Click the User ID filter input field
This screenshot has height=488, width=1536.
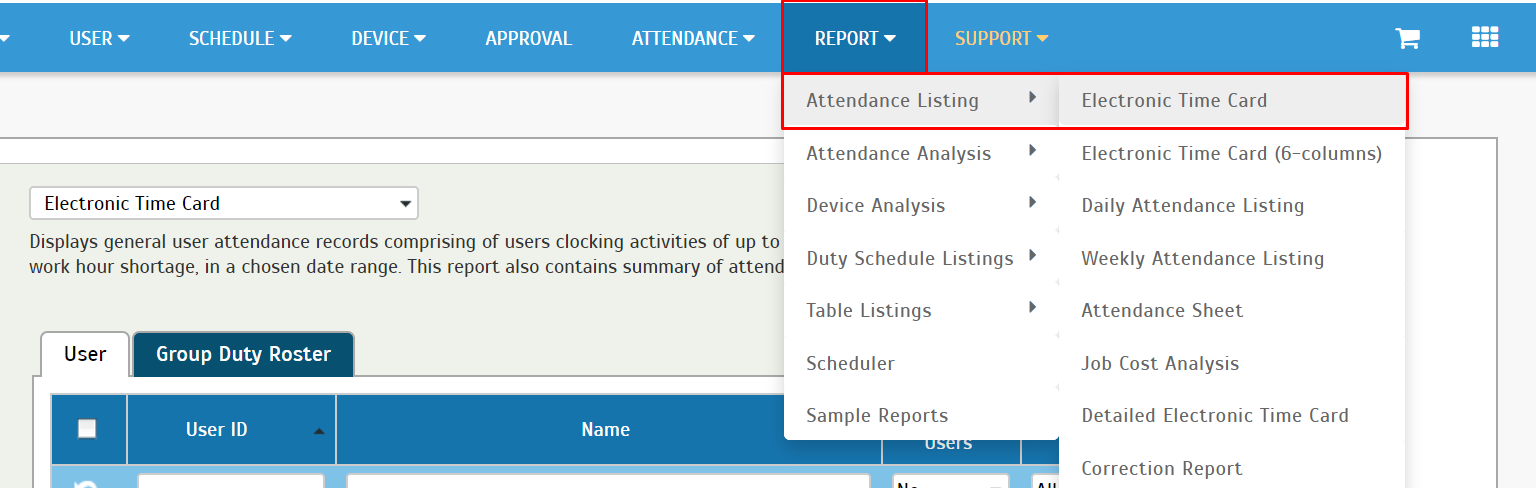pyautogui.click(x=231, y=482)
